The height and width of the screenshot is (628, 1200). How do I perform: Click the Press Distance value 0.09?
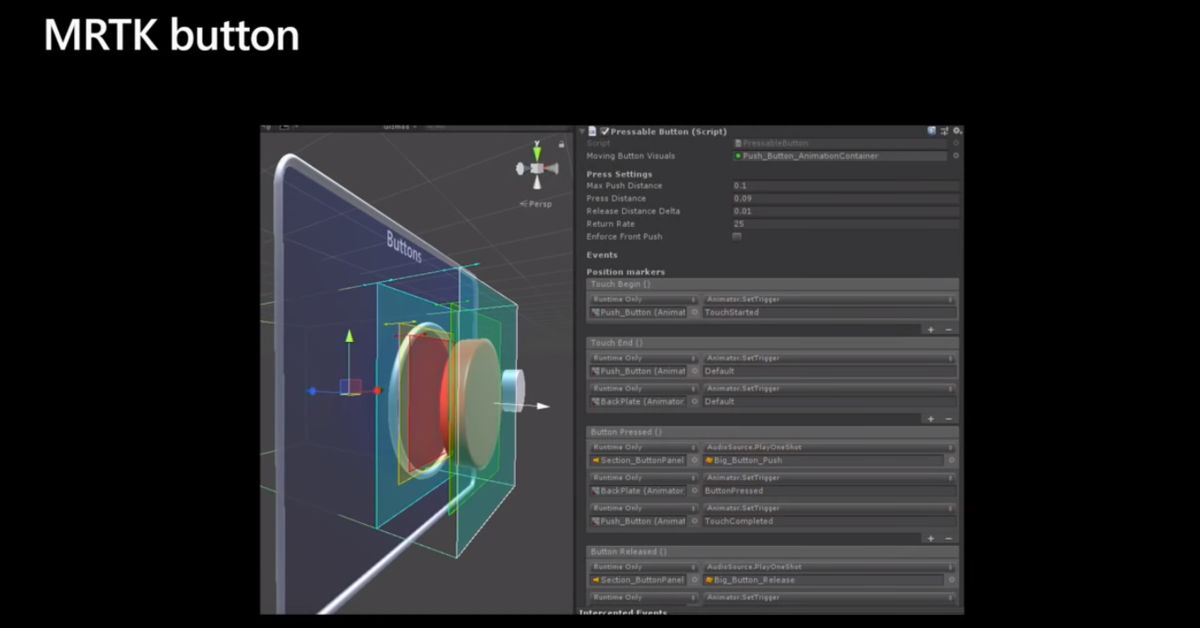click(x=846, y=199)
